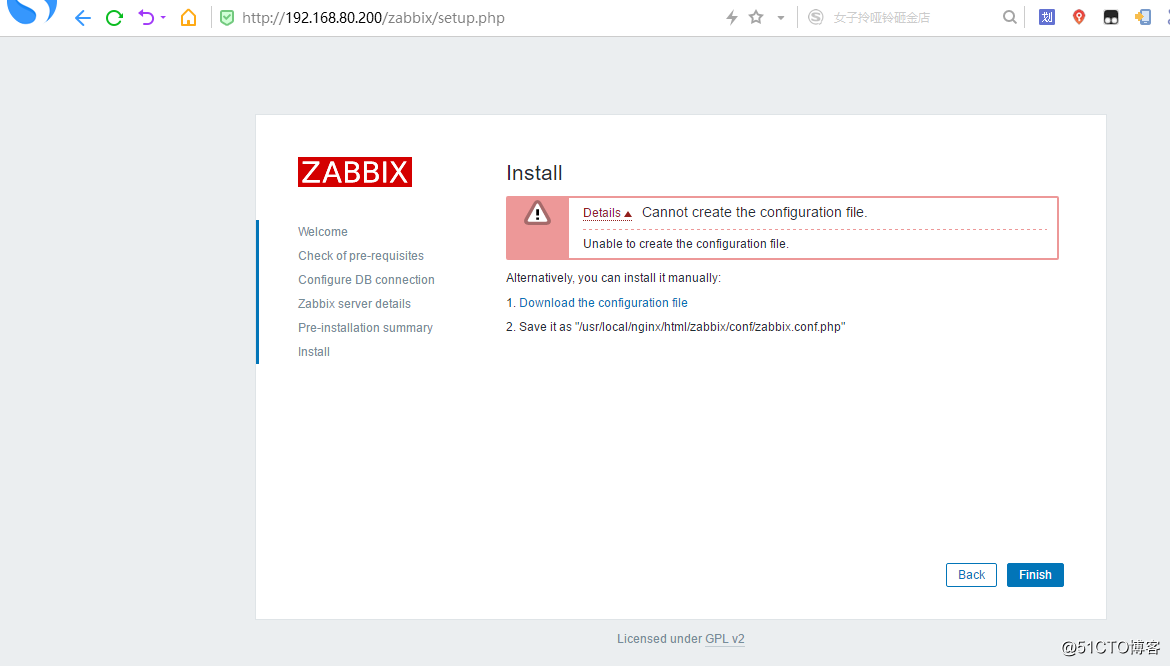Bookmark the page with the star icon
This screenshot has width=1170, height=666.
pyautogui.click(x=756, y=17)
